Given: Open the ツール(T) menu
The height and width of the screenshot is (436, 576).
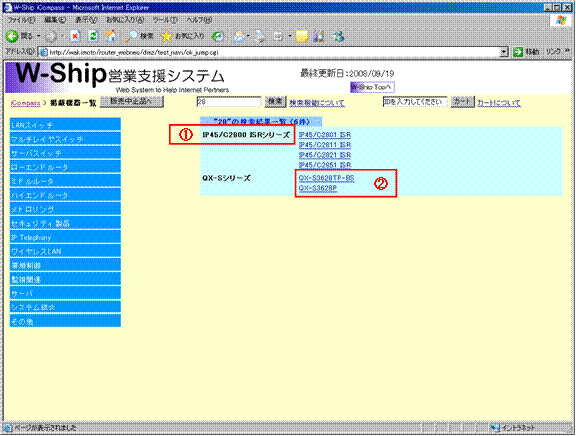Looking at the screenshot, I should [x=165, y=20].
